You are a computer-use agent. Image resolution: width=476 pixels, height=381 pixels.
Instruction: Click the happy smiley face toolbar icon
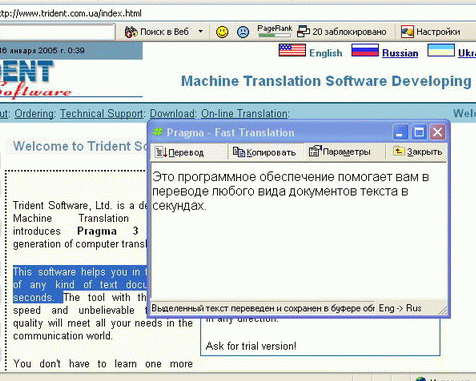coord(222,32)
